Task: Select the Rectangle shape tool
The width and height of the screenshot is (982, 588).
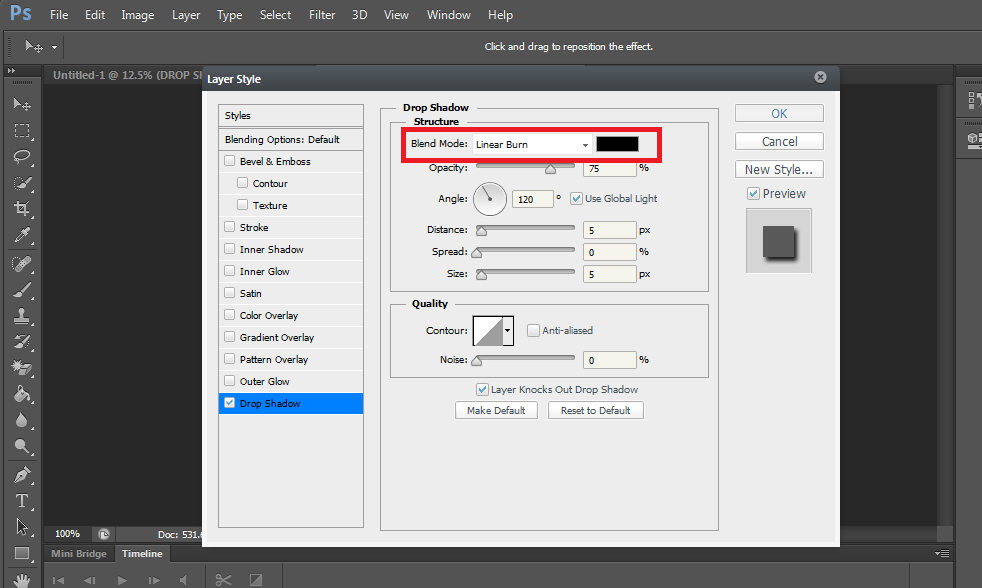Action: [x=22, y=554]
